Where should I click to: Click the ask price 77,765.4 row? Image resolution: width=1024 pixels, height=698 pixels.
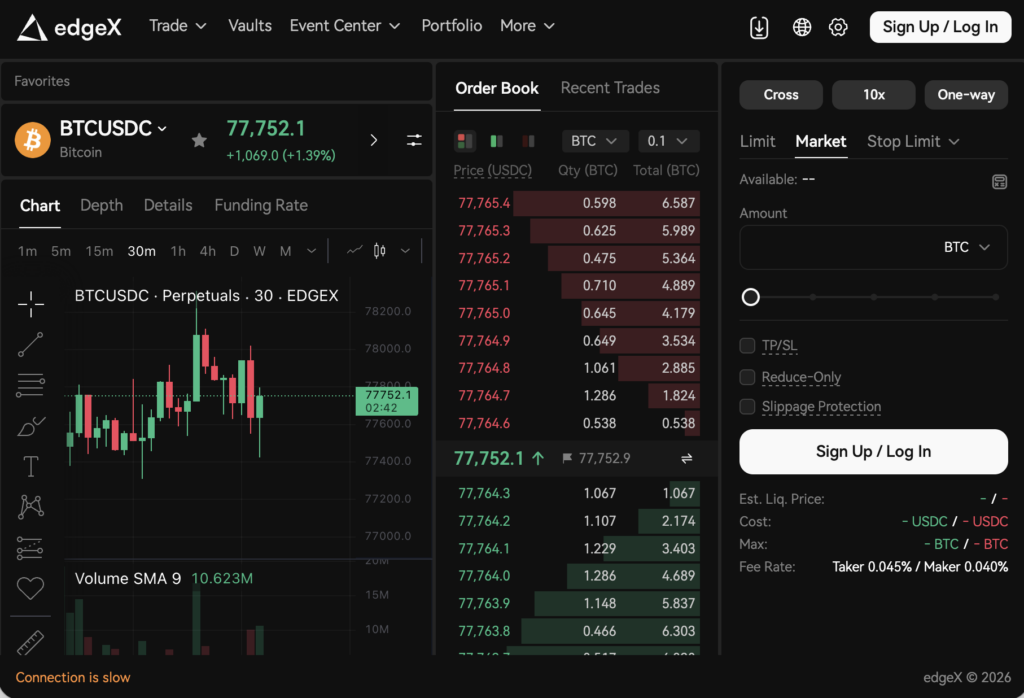[577, 203]
